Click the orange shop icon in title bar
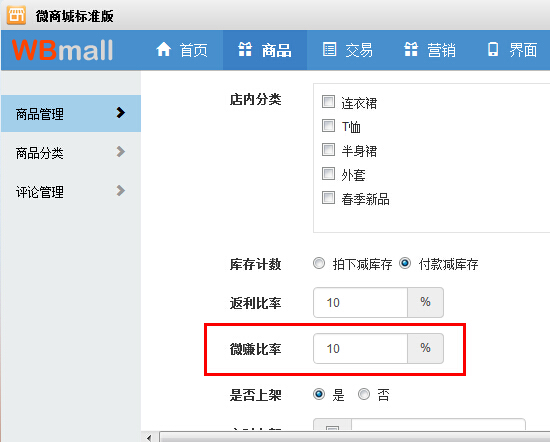This screenshot has width=550, height=442. click(16, 15)
